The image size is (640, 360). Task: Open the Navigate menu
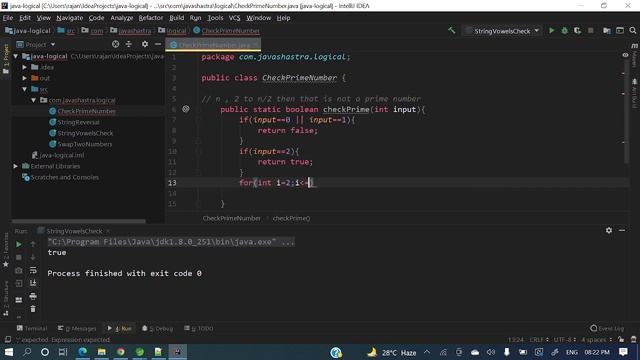[70, 18]
